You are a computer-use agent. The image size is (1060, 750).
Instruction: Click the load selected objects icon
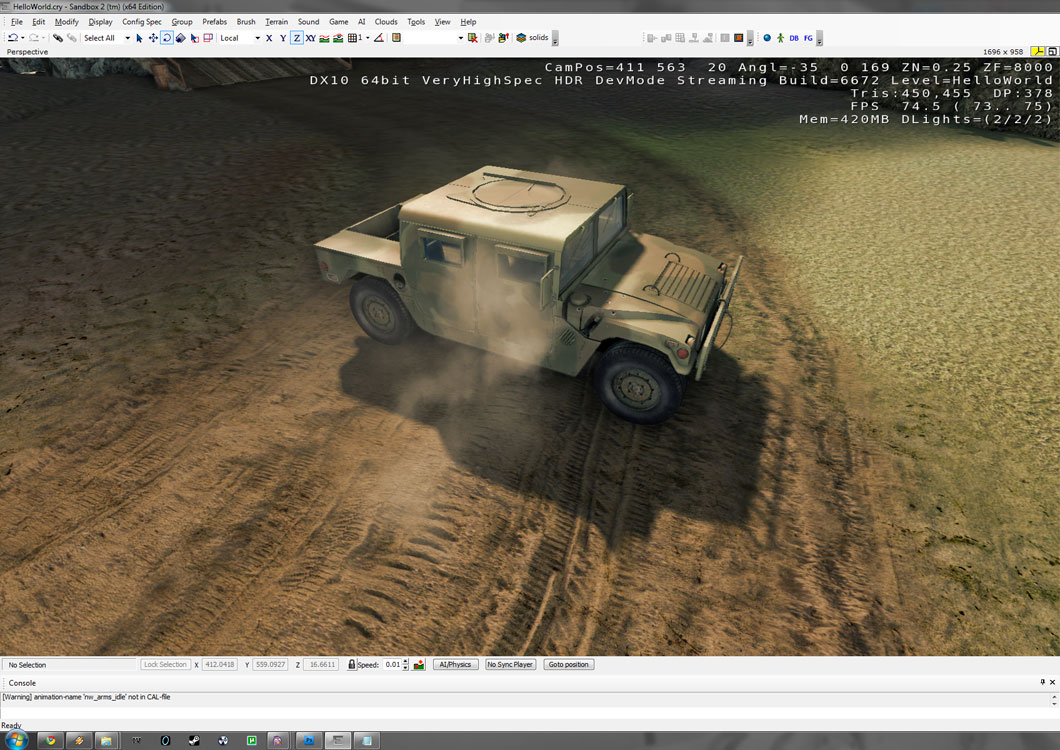[x=504, y=38]
